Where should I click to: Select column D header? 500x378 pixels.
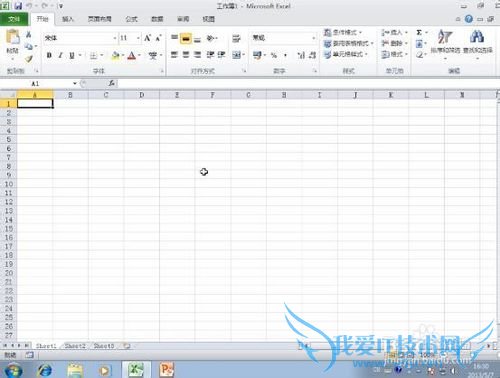click(x=142, y=95)
